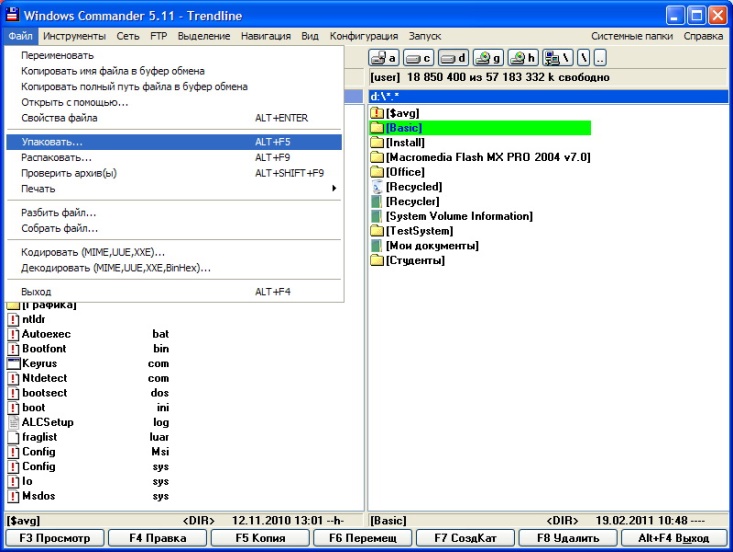The width and height of the screenshot is (733, 552).
Task: Click the Install folder icon
Action: click(377, 142)
